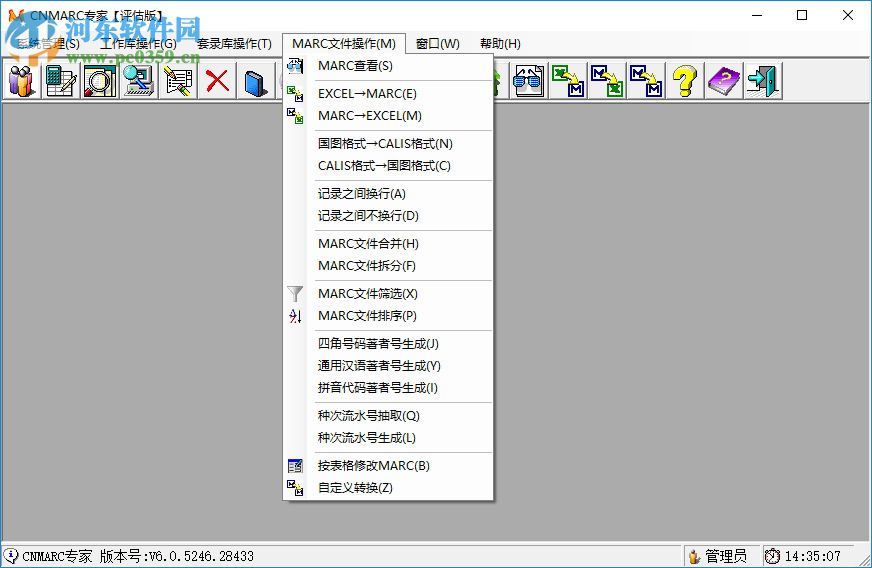
Task: Select 通用汉语著者号生成(Y)
Action: click(388, 366)
